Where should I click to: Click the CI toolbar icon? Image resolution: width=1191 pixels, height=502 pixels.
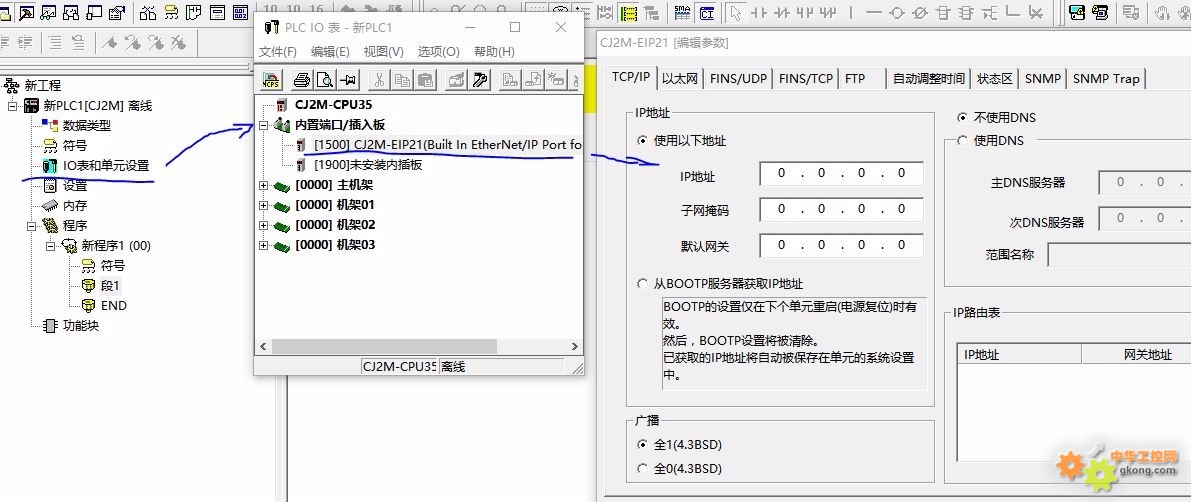tap(706, 13)
